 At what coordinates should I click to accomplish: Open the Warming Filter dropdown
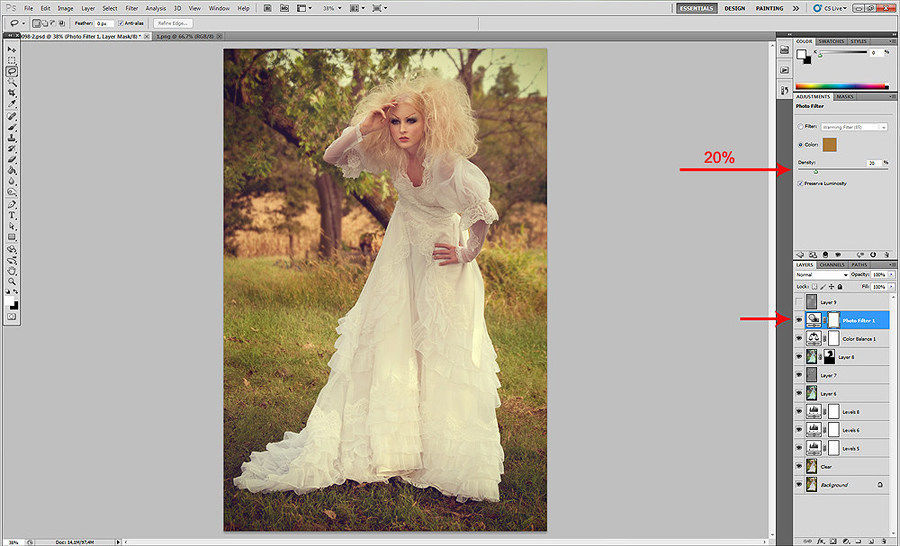point(854,127)
